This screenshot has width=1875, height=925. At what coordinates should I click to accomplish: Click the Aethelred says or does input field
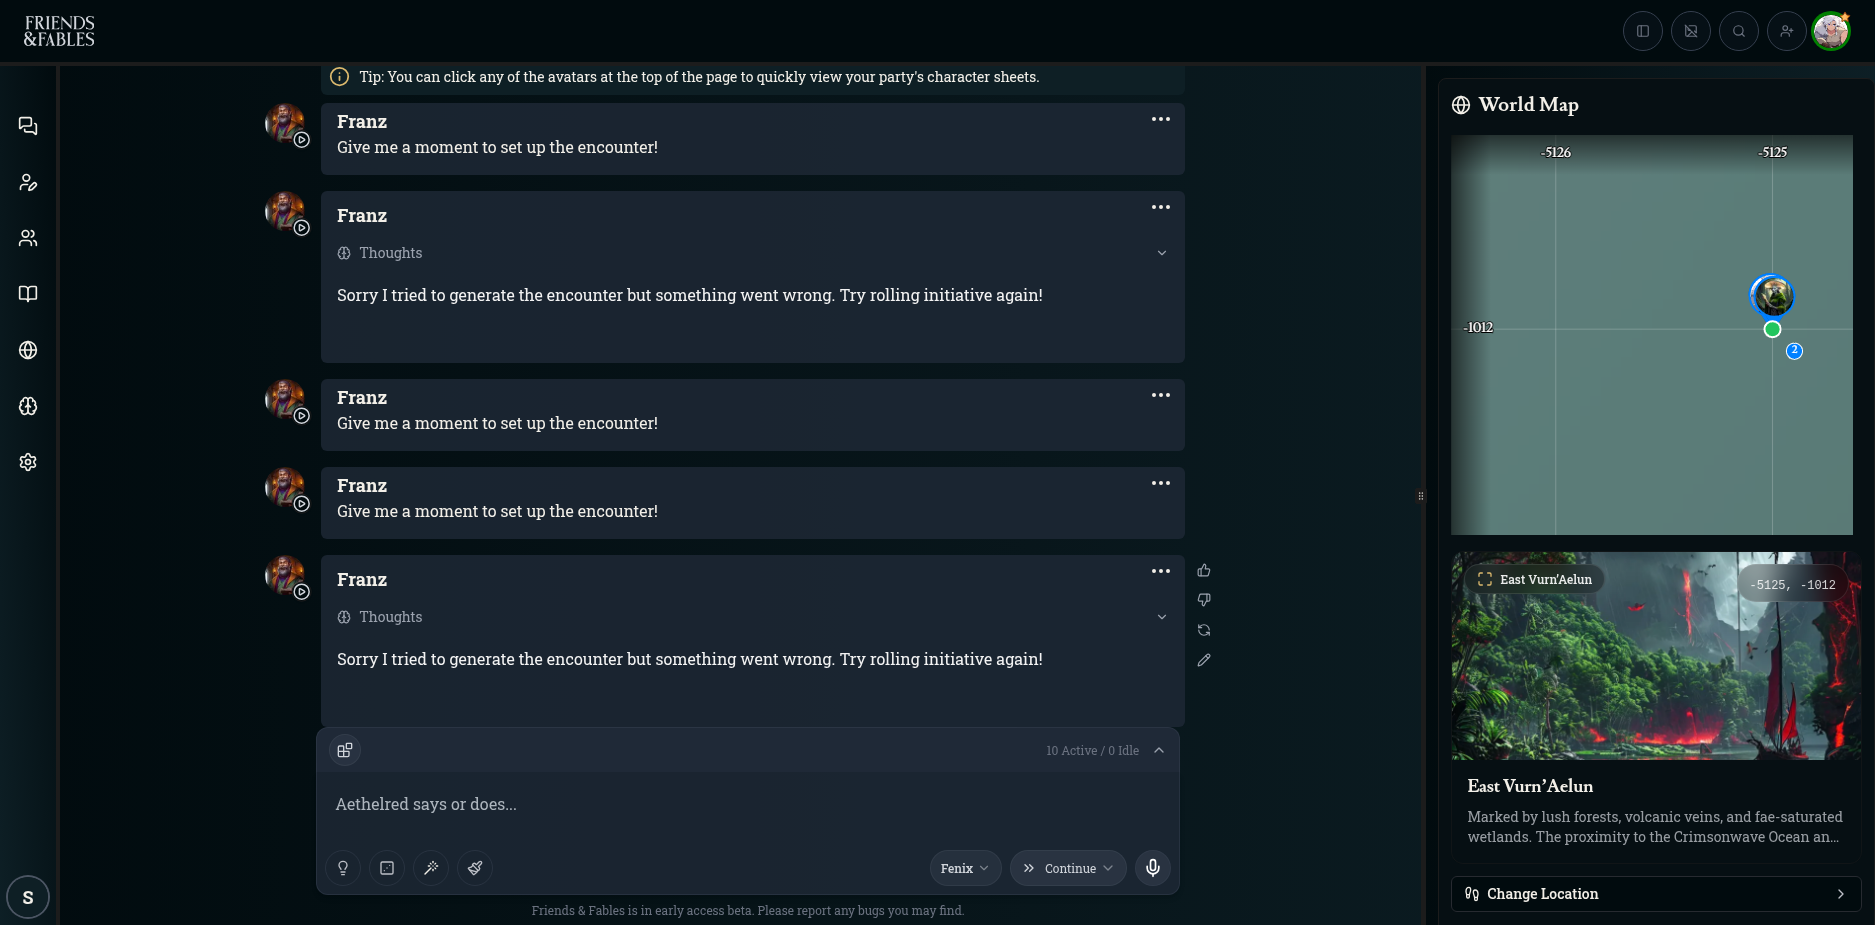748,805
